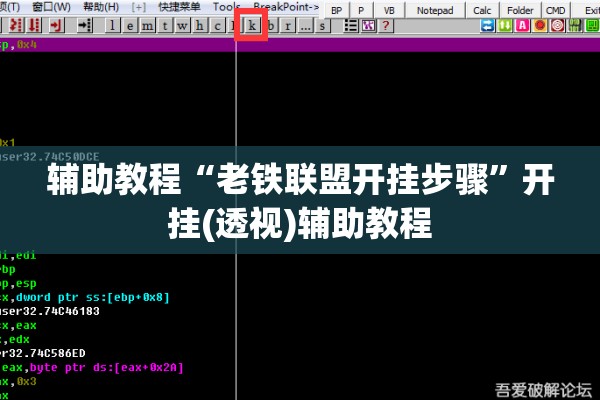Open the 窗口(W) menu
Image resolution: width=600 pixels, height=400 pixels.
coord(51,7)
